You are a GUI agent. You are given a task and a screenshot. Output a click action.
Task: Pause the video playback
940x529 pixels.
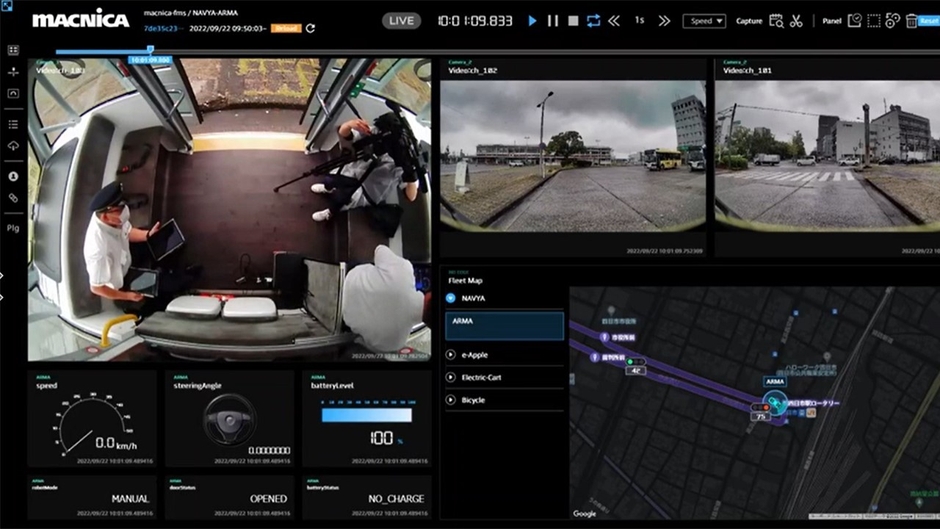tap(553, 20)
